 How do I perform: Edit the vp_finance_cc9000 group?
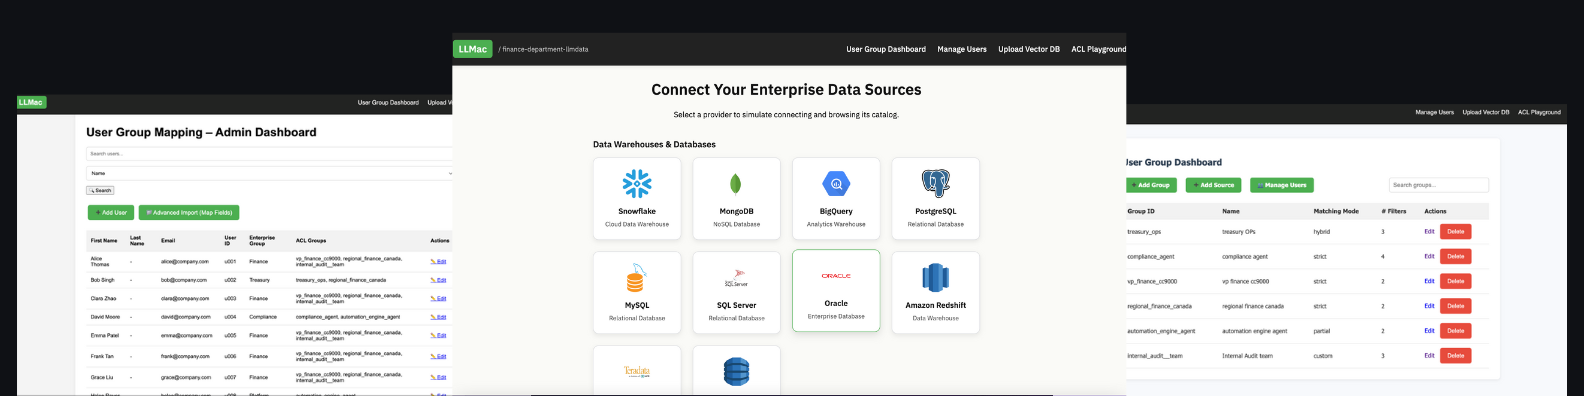point(1429,281)
